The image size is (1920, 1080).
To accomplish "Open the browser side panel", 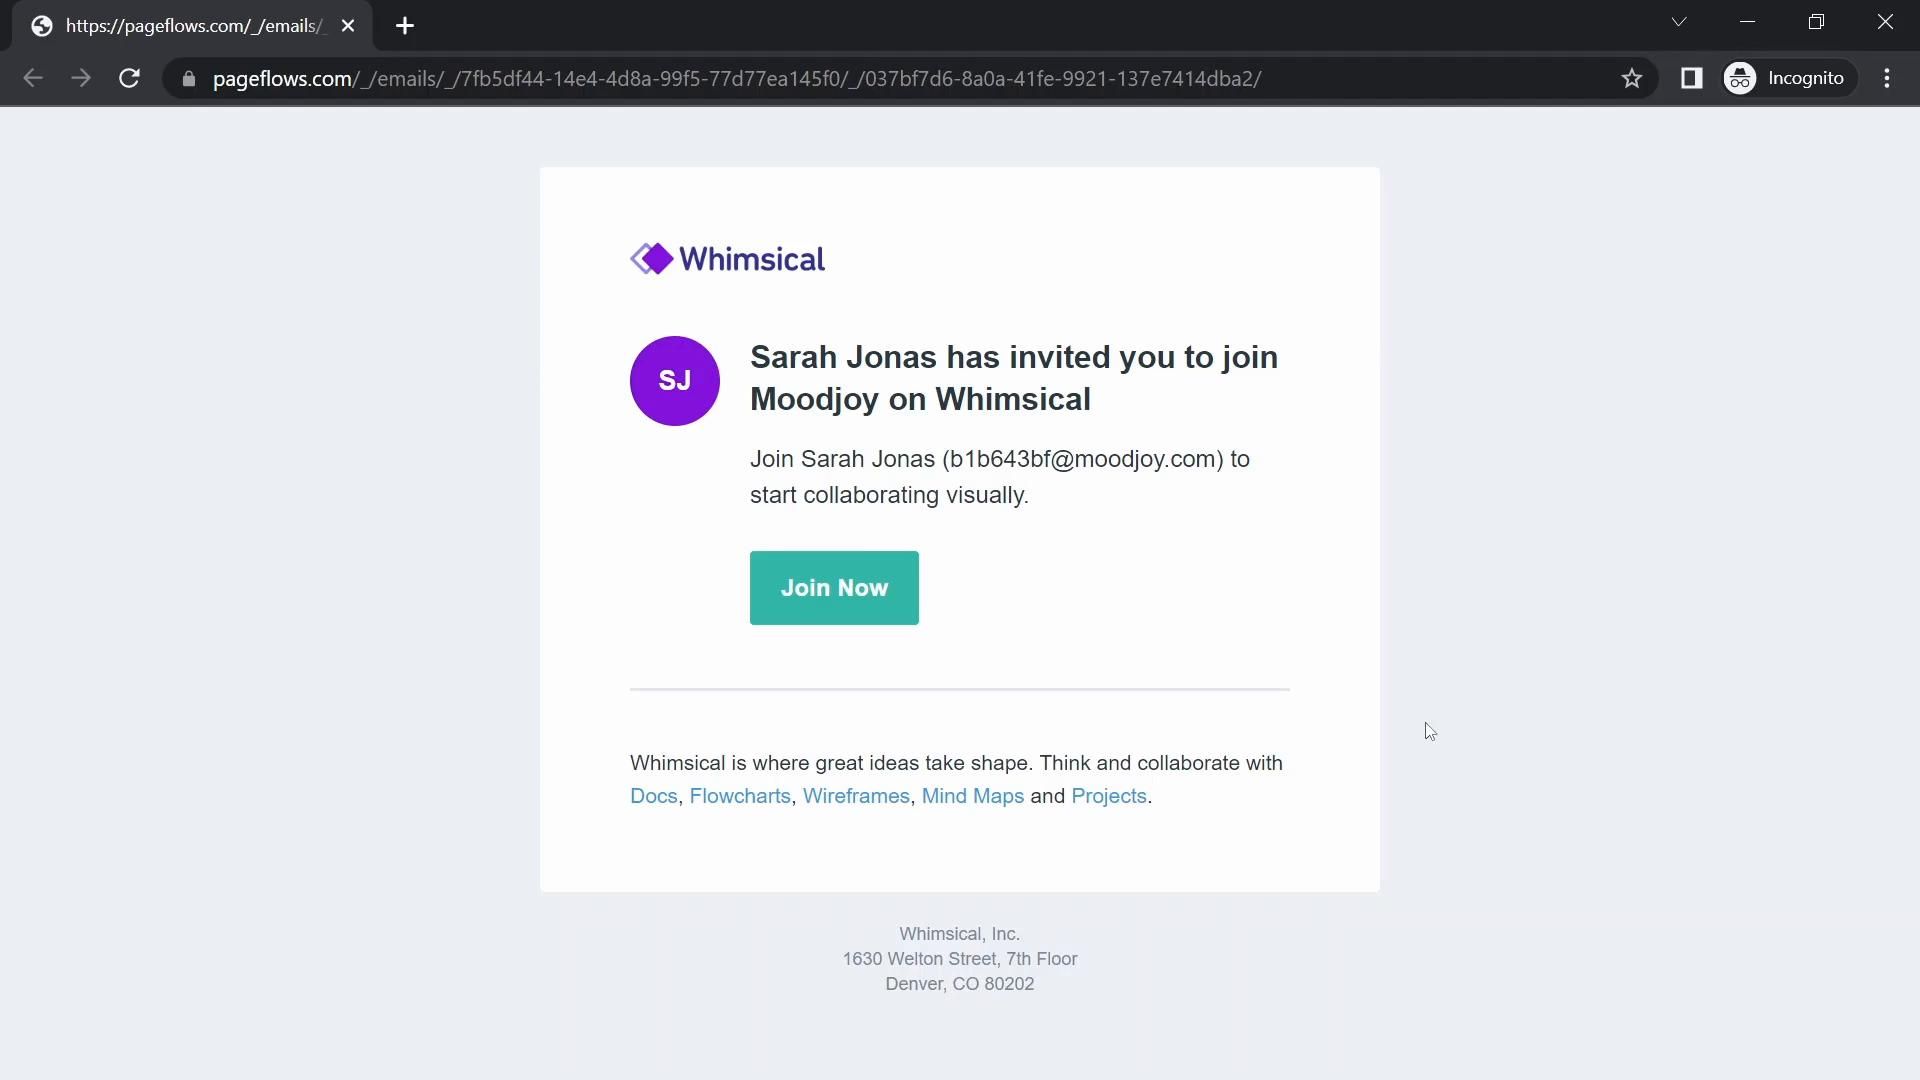I will click(1691, 78).
